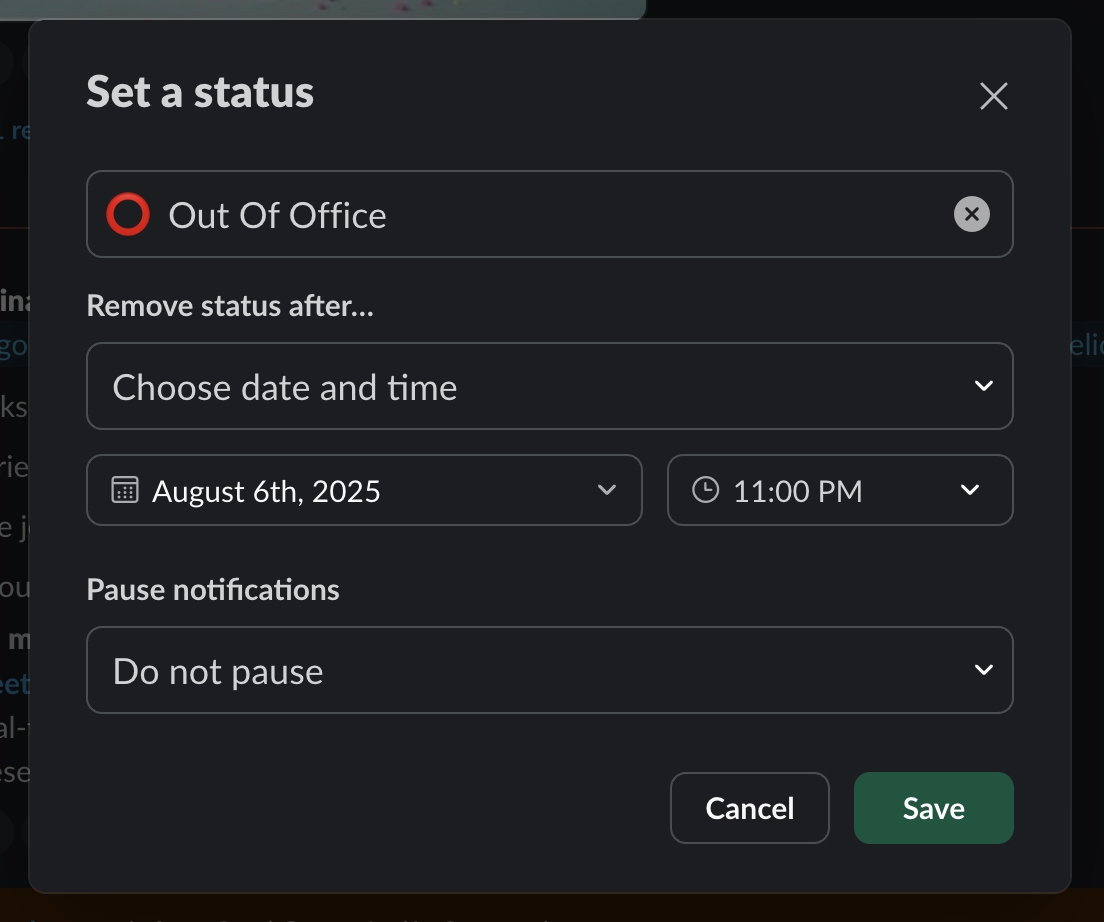
Task: Click the Remove status after… label
Action: (230, 305)
